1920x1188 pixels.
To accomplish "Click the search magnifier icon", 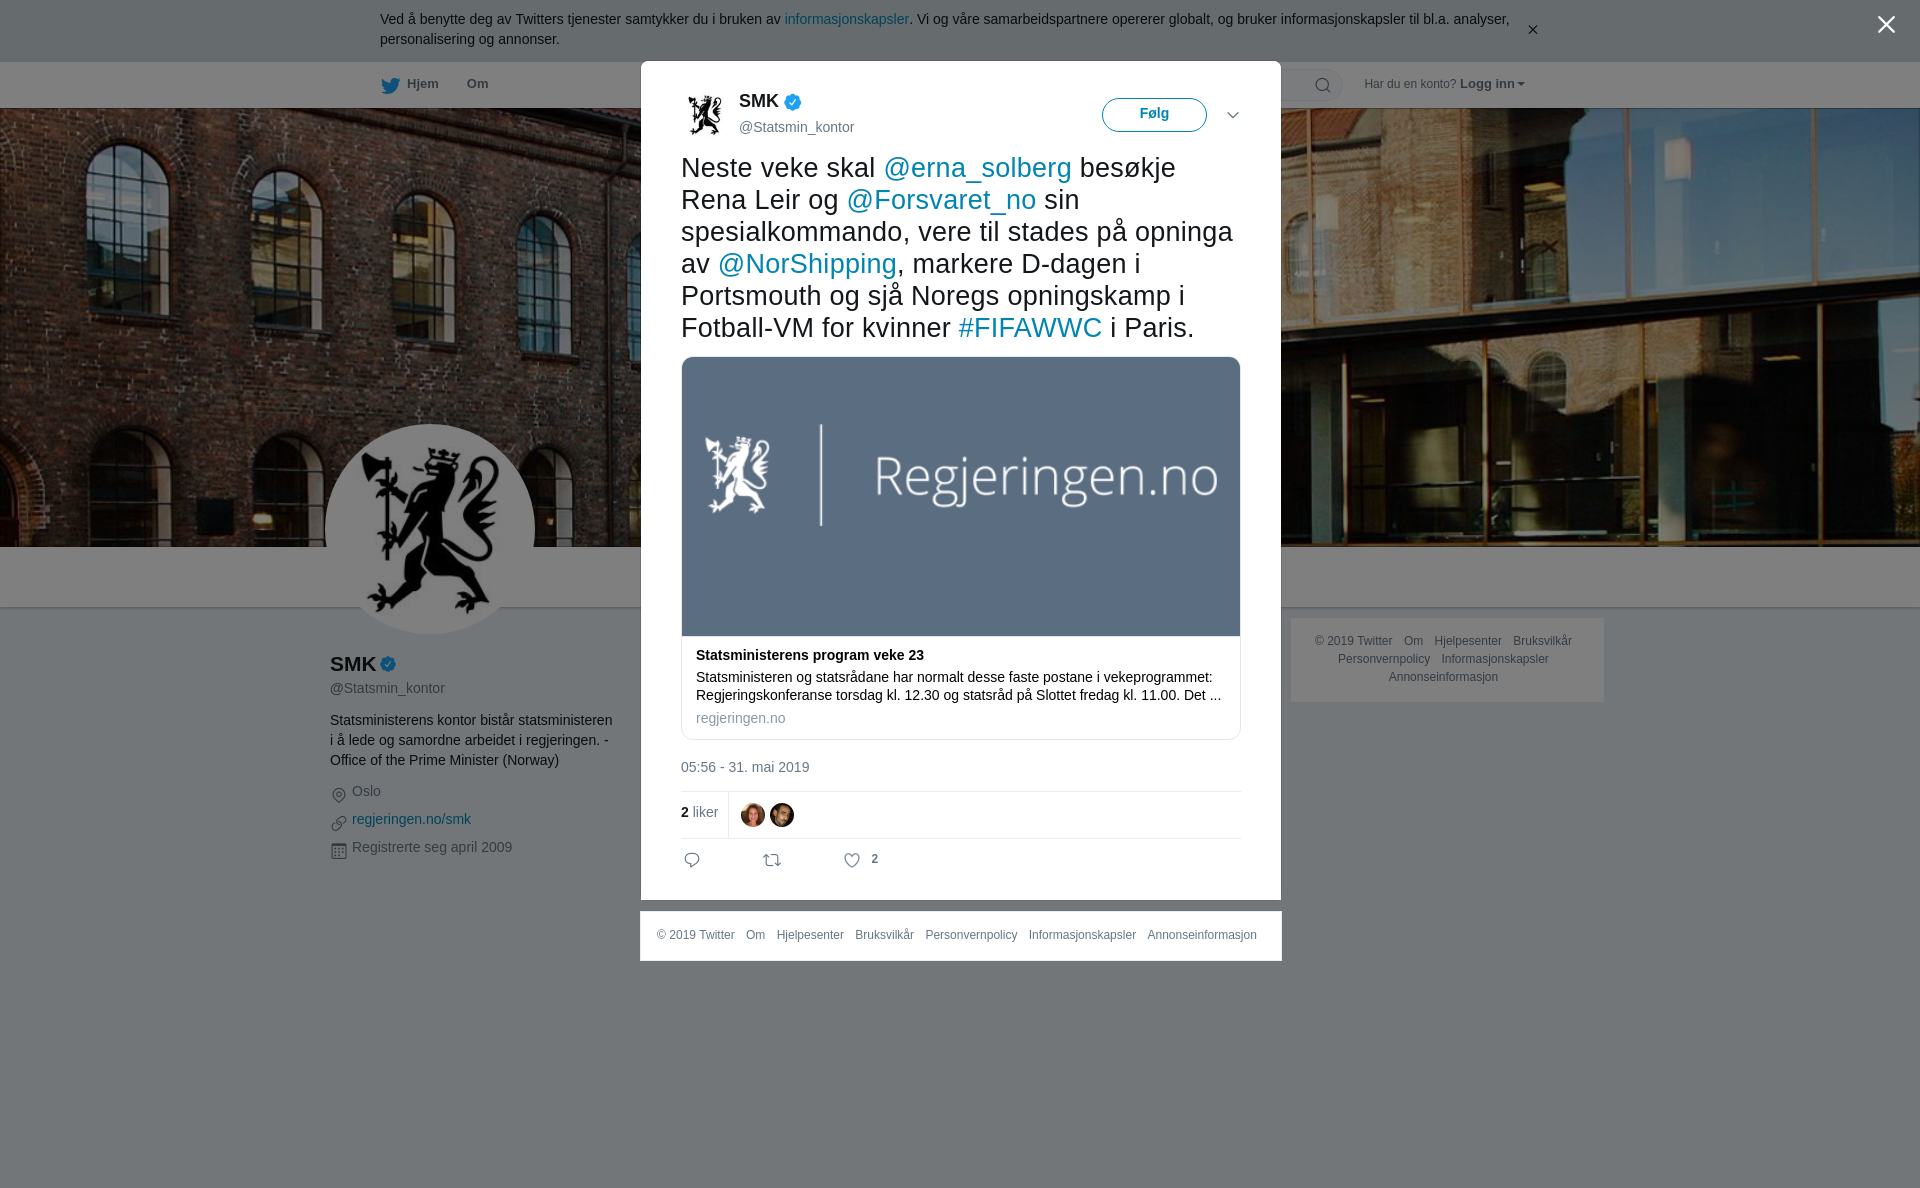I will (1323, 85).
